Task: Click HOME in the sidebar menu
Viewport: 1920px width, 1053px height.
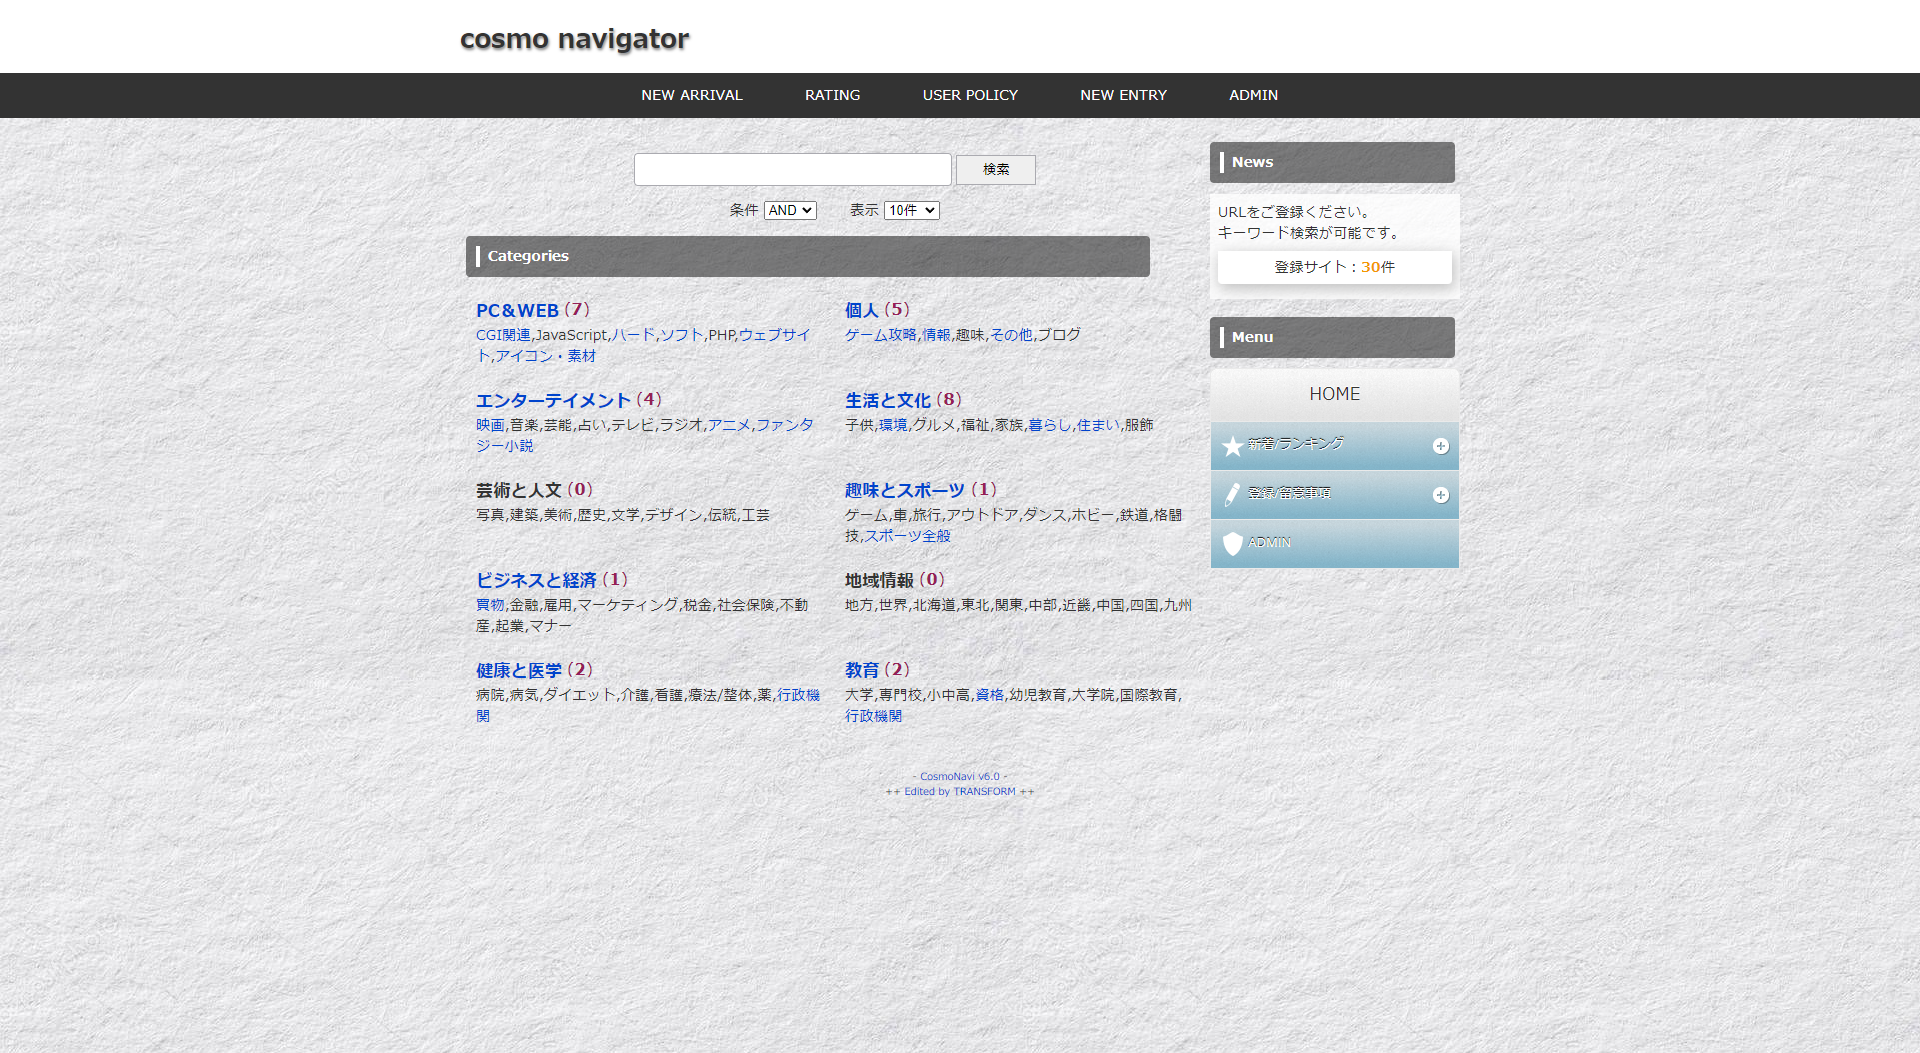Action: (x=1334, y=394)
